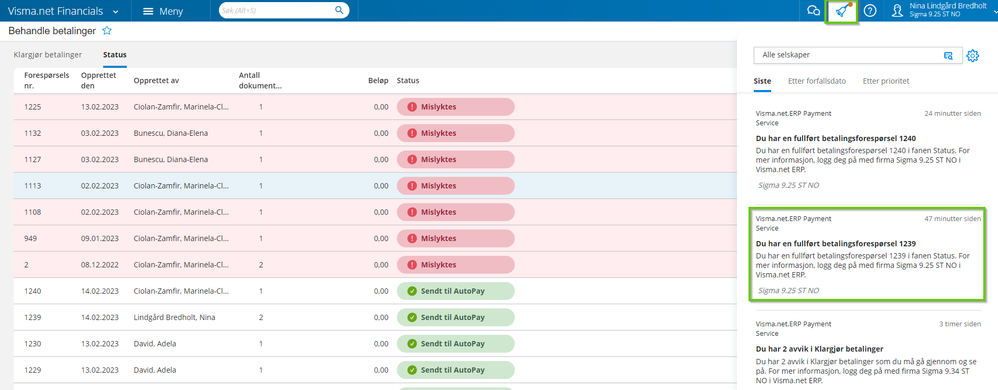
Task: Open the notifications bell icon
Action: [x=842, y=11]
